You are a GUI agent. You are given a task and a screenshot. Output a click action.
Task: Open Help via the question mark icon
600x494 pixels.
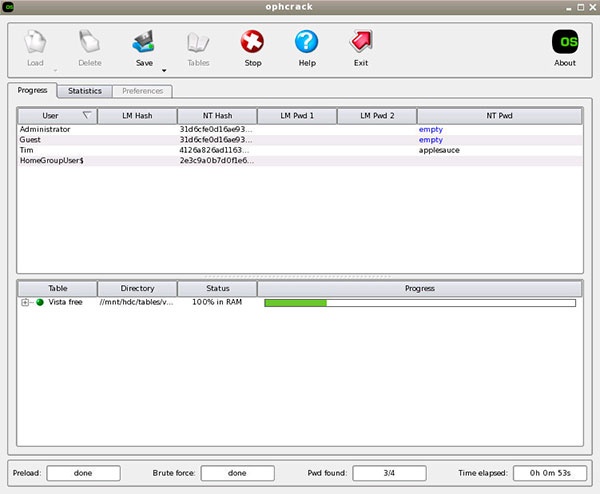[x=307, y=43]
